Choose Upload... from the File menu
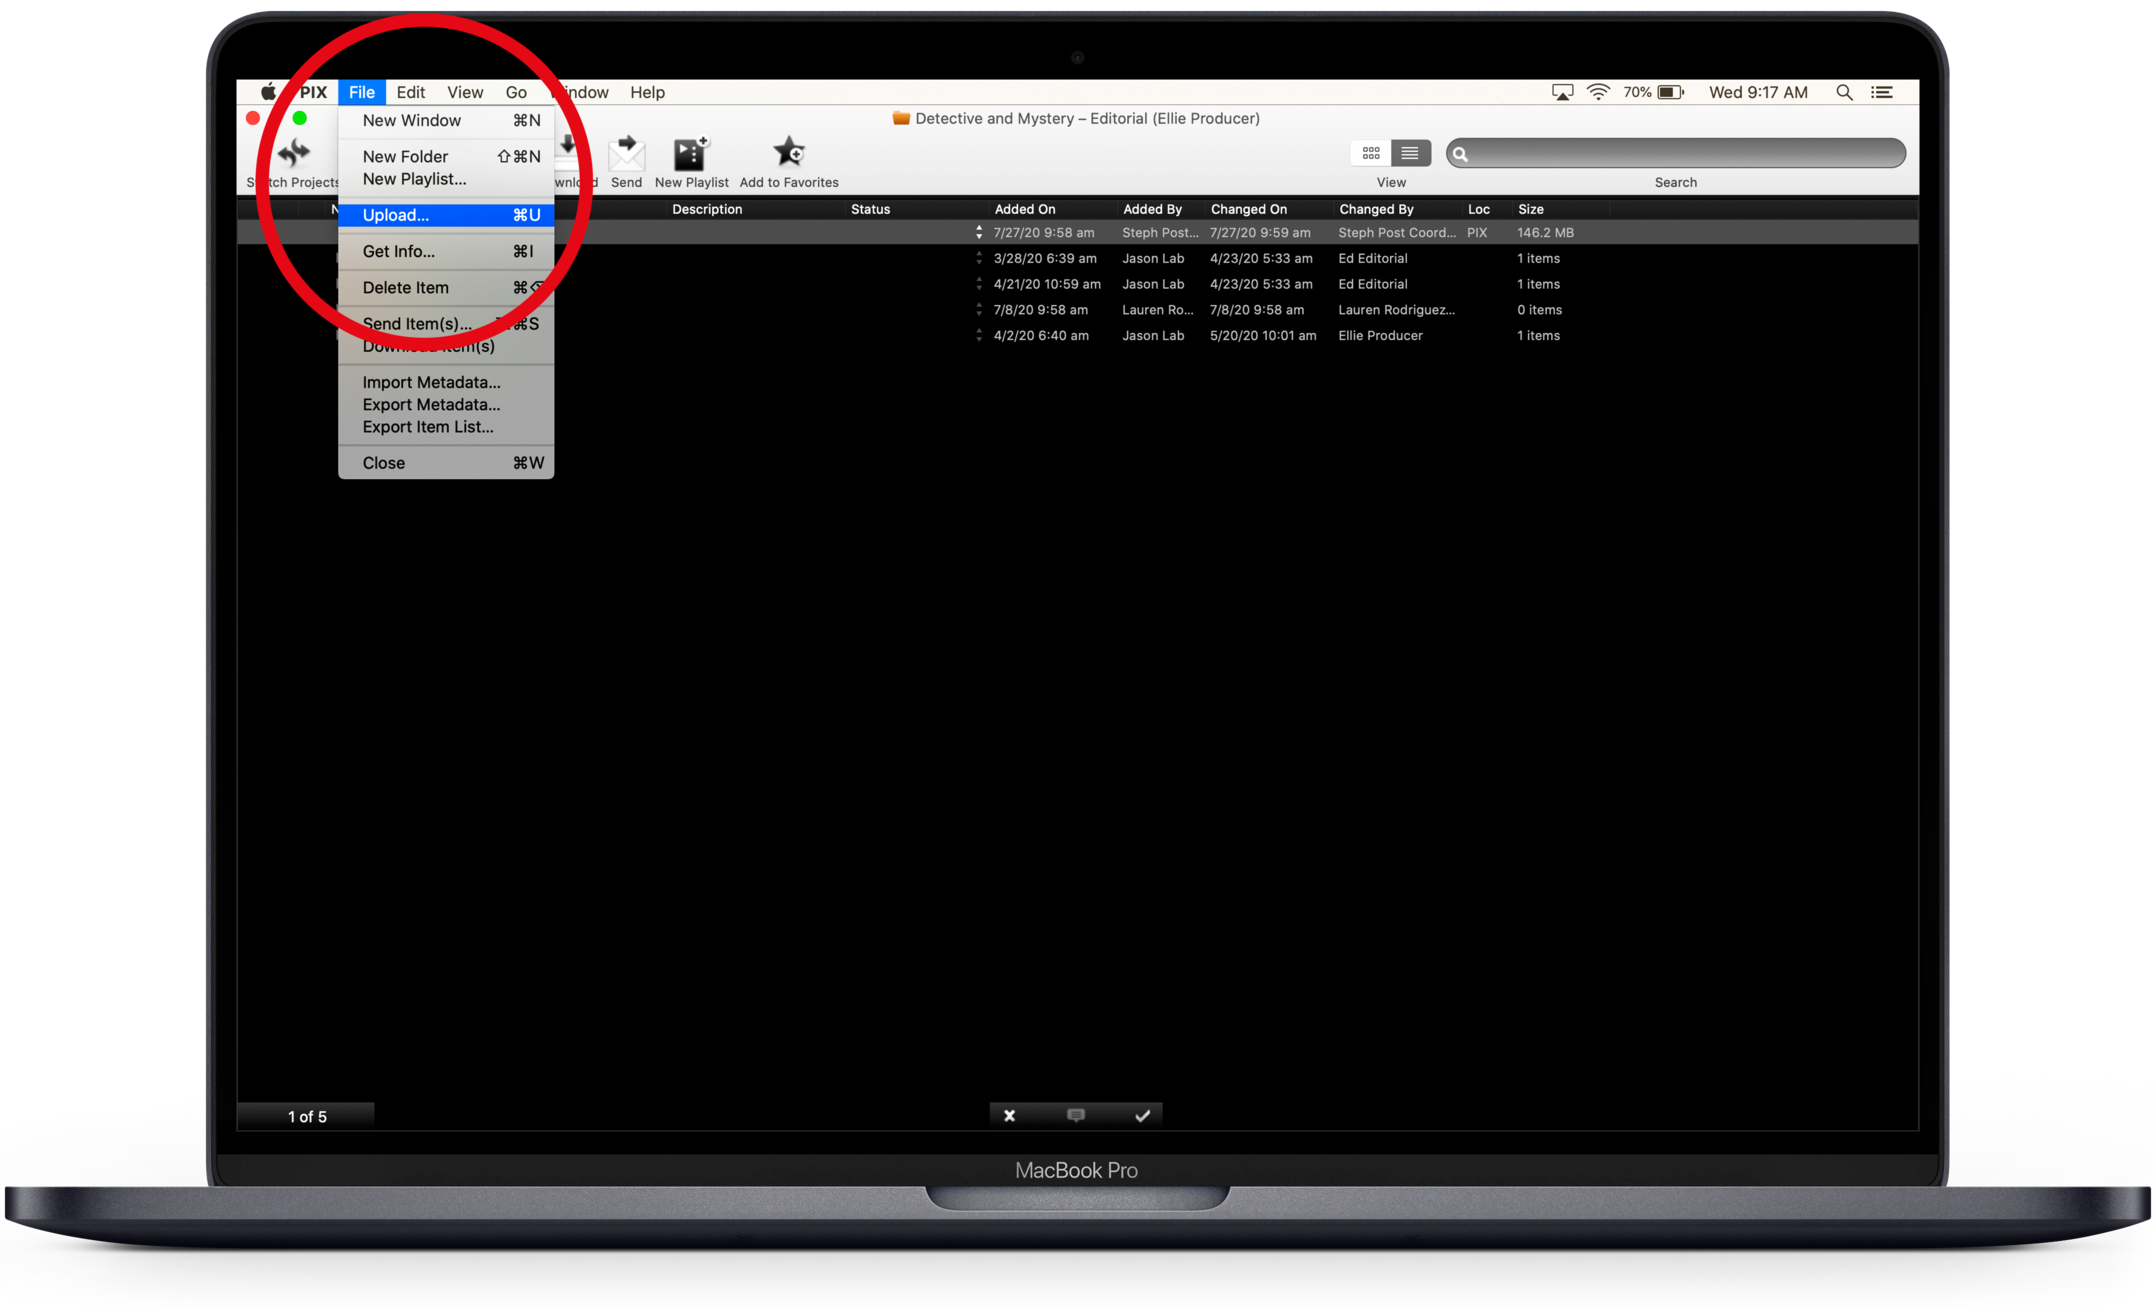This screenshot has width=2156, height=1310. click(396, 215)
